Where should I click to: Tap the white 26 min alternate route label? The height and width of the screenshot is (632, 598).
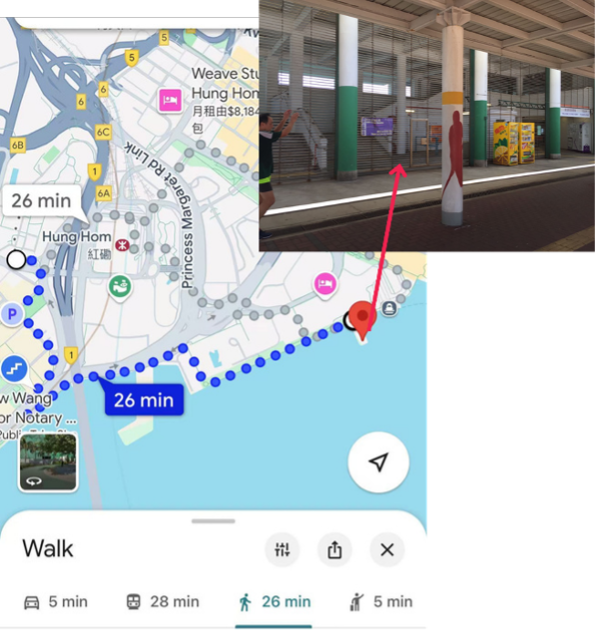[x=42, y=202]
